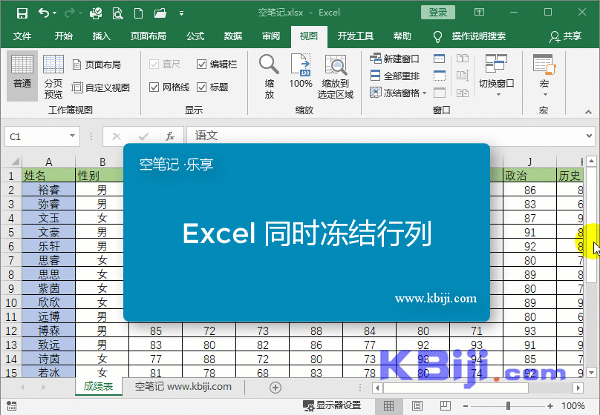Switch to Page Break Preview

tap(53, 76)
